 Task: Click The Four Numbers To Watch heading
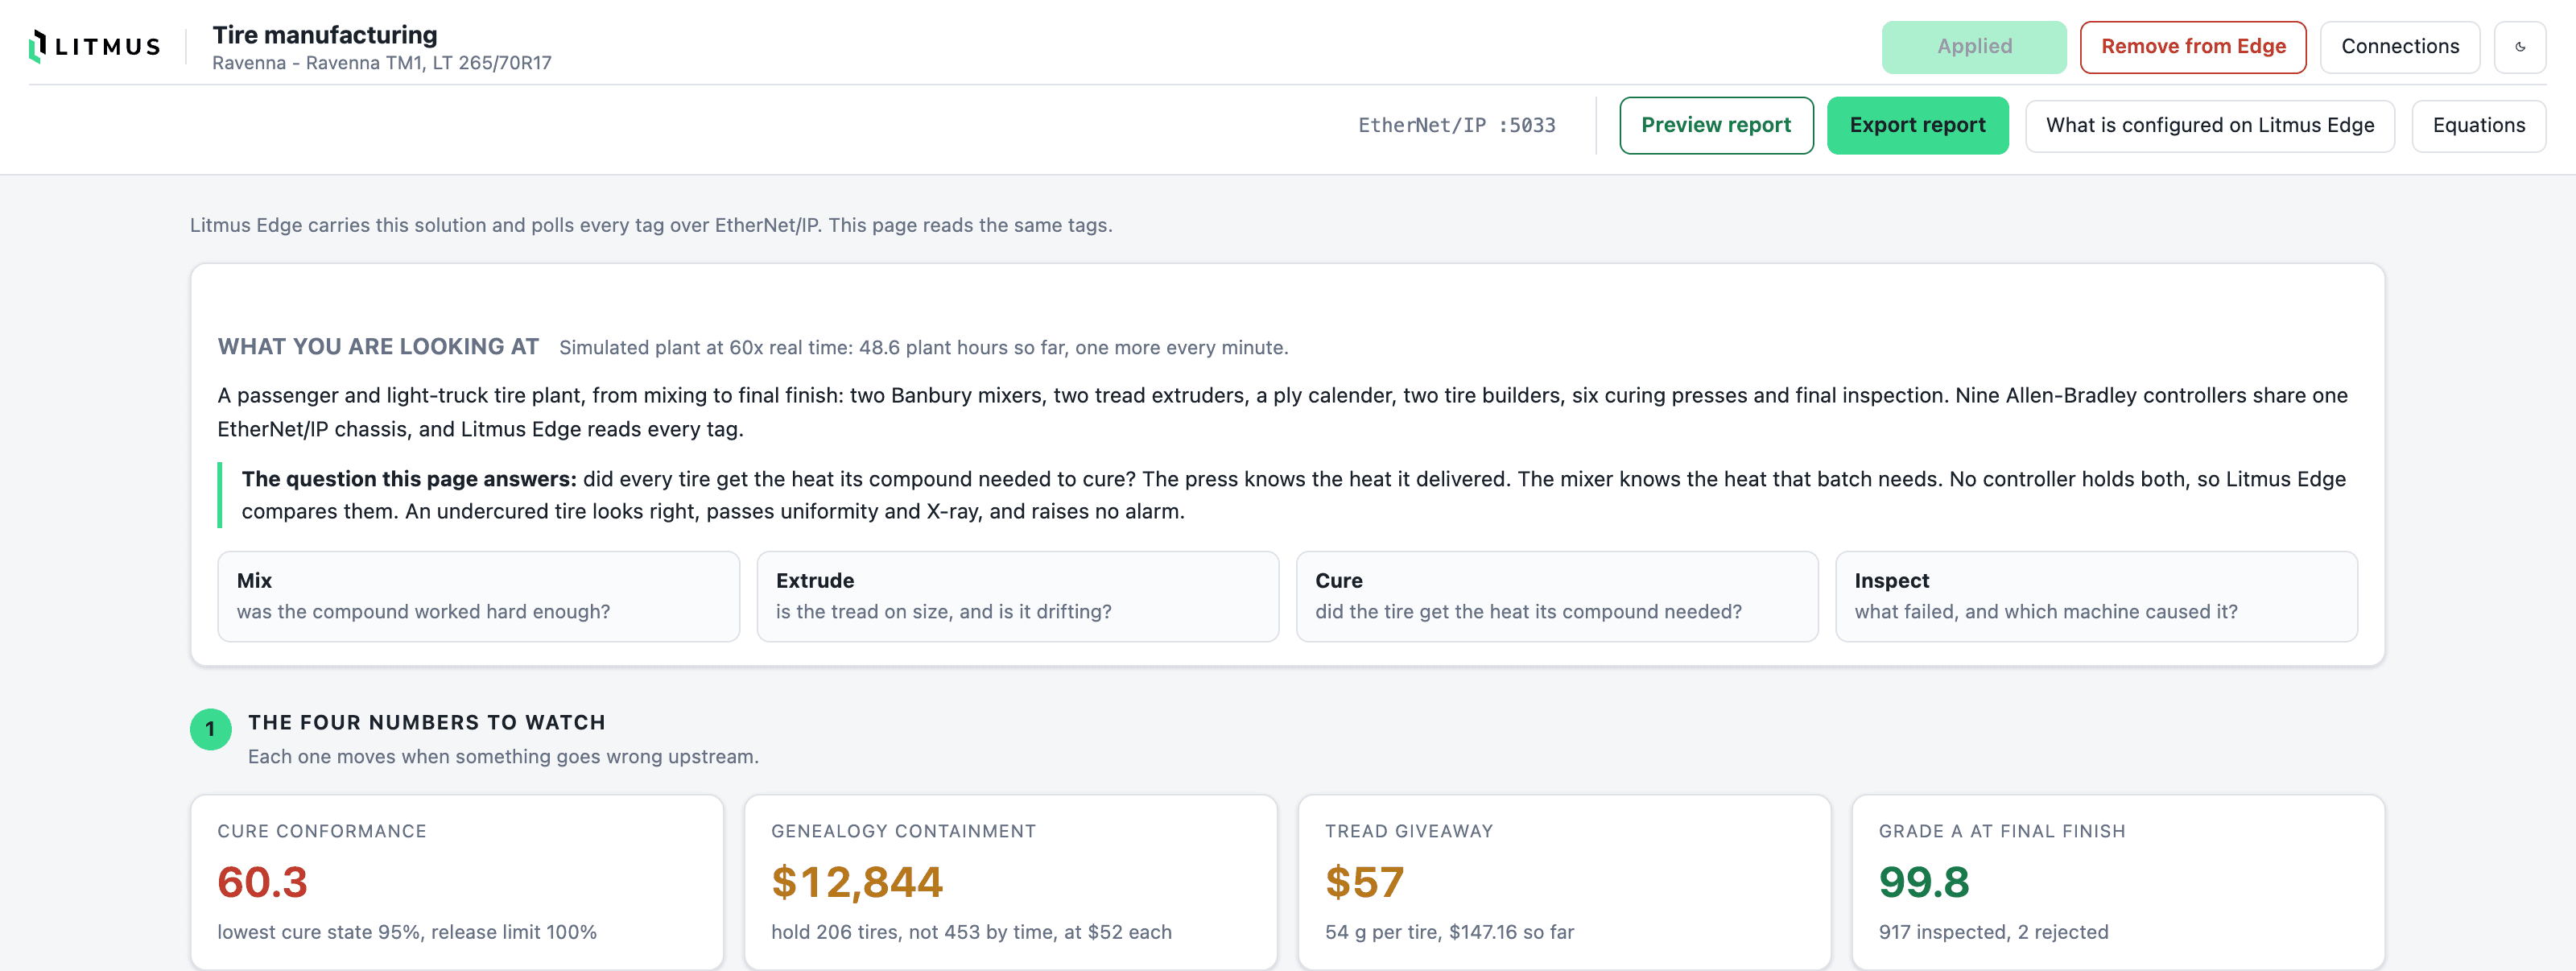(427, 722)
